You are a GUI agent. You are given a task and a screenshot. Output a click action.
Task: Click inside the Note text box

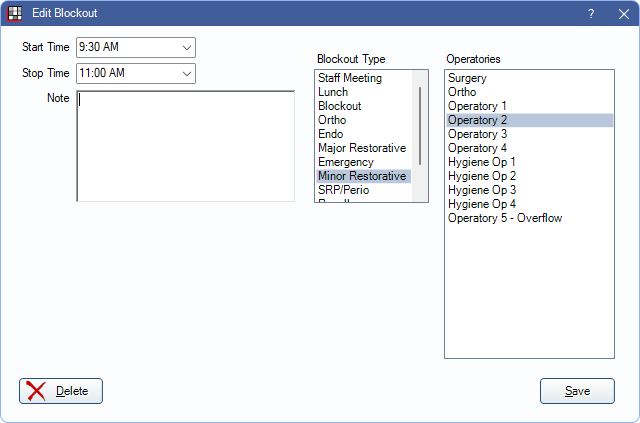(185, 145)
